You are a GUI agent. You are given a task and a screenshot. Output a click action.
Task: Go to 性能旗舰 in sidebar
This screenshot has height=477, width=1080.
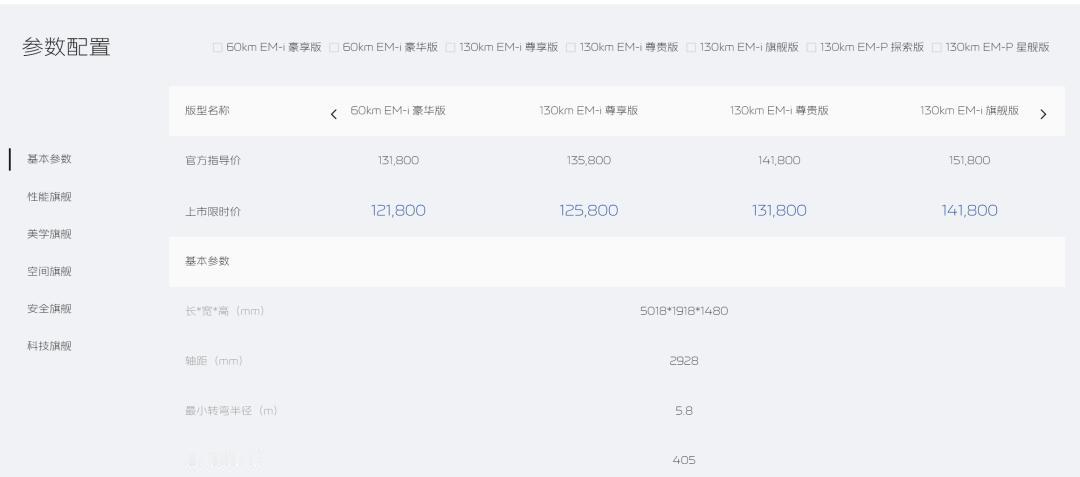[x=49, y=196]
